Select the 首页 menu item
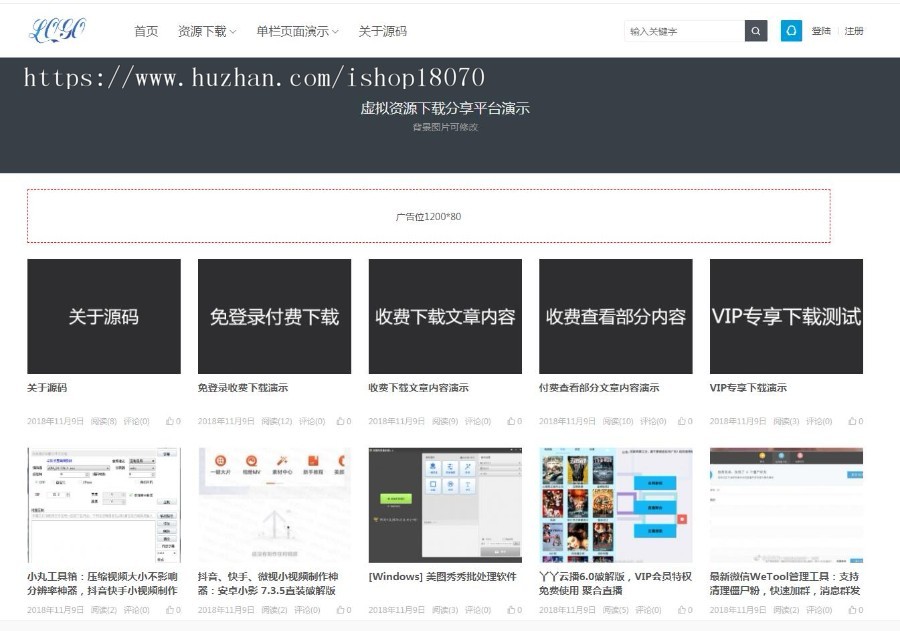900x631 pixels. pos(145,30)
